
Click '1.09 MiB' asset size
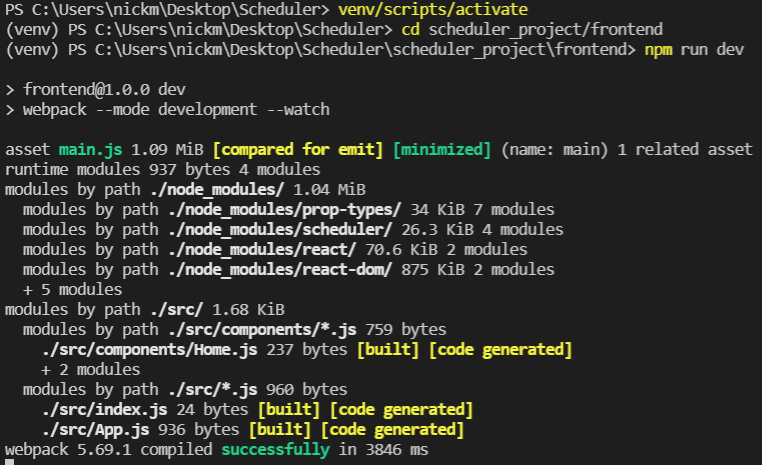click(167, 150)
